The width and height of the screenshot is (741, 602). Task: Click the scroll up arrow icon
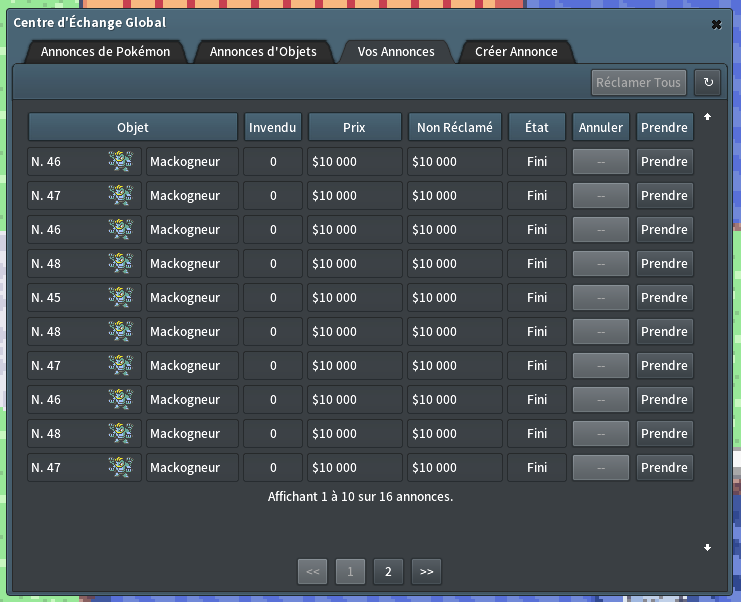(x=708, y=117)
